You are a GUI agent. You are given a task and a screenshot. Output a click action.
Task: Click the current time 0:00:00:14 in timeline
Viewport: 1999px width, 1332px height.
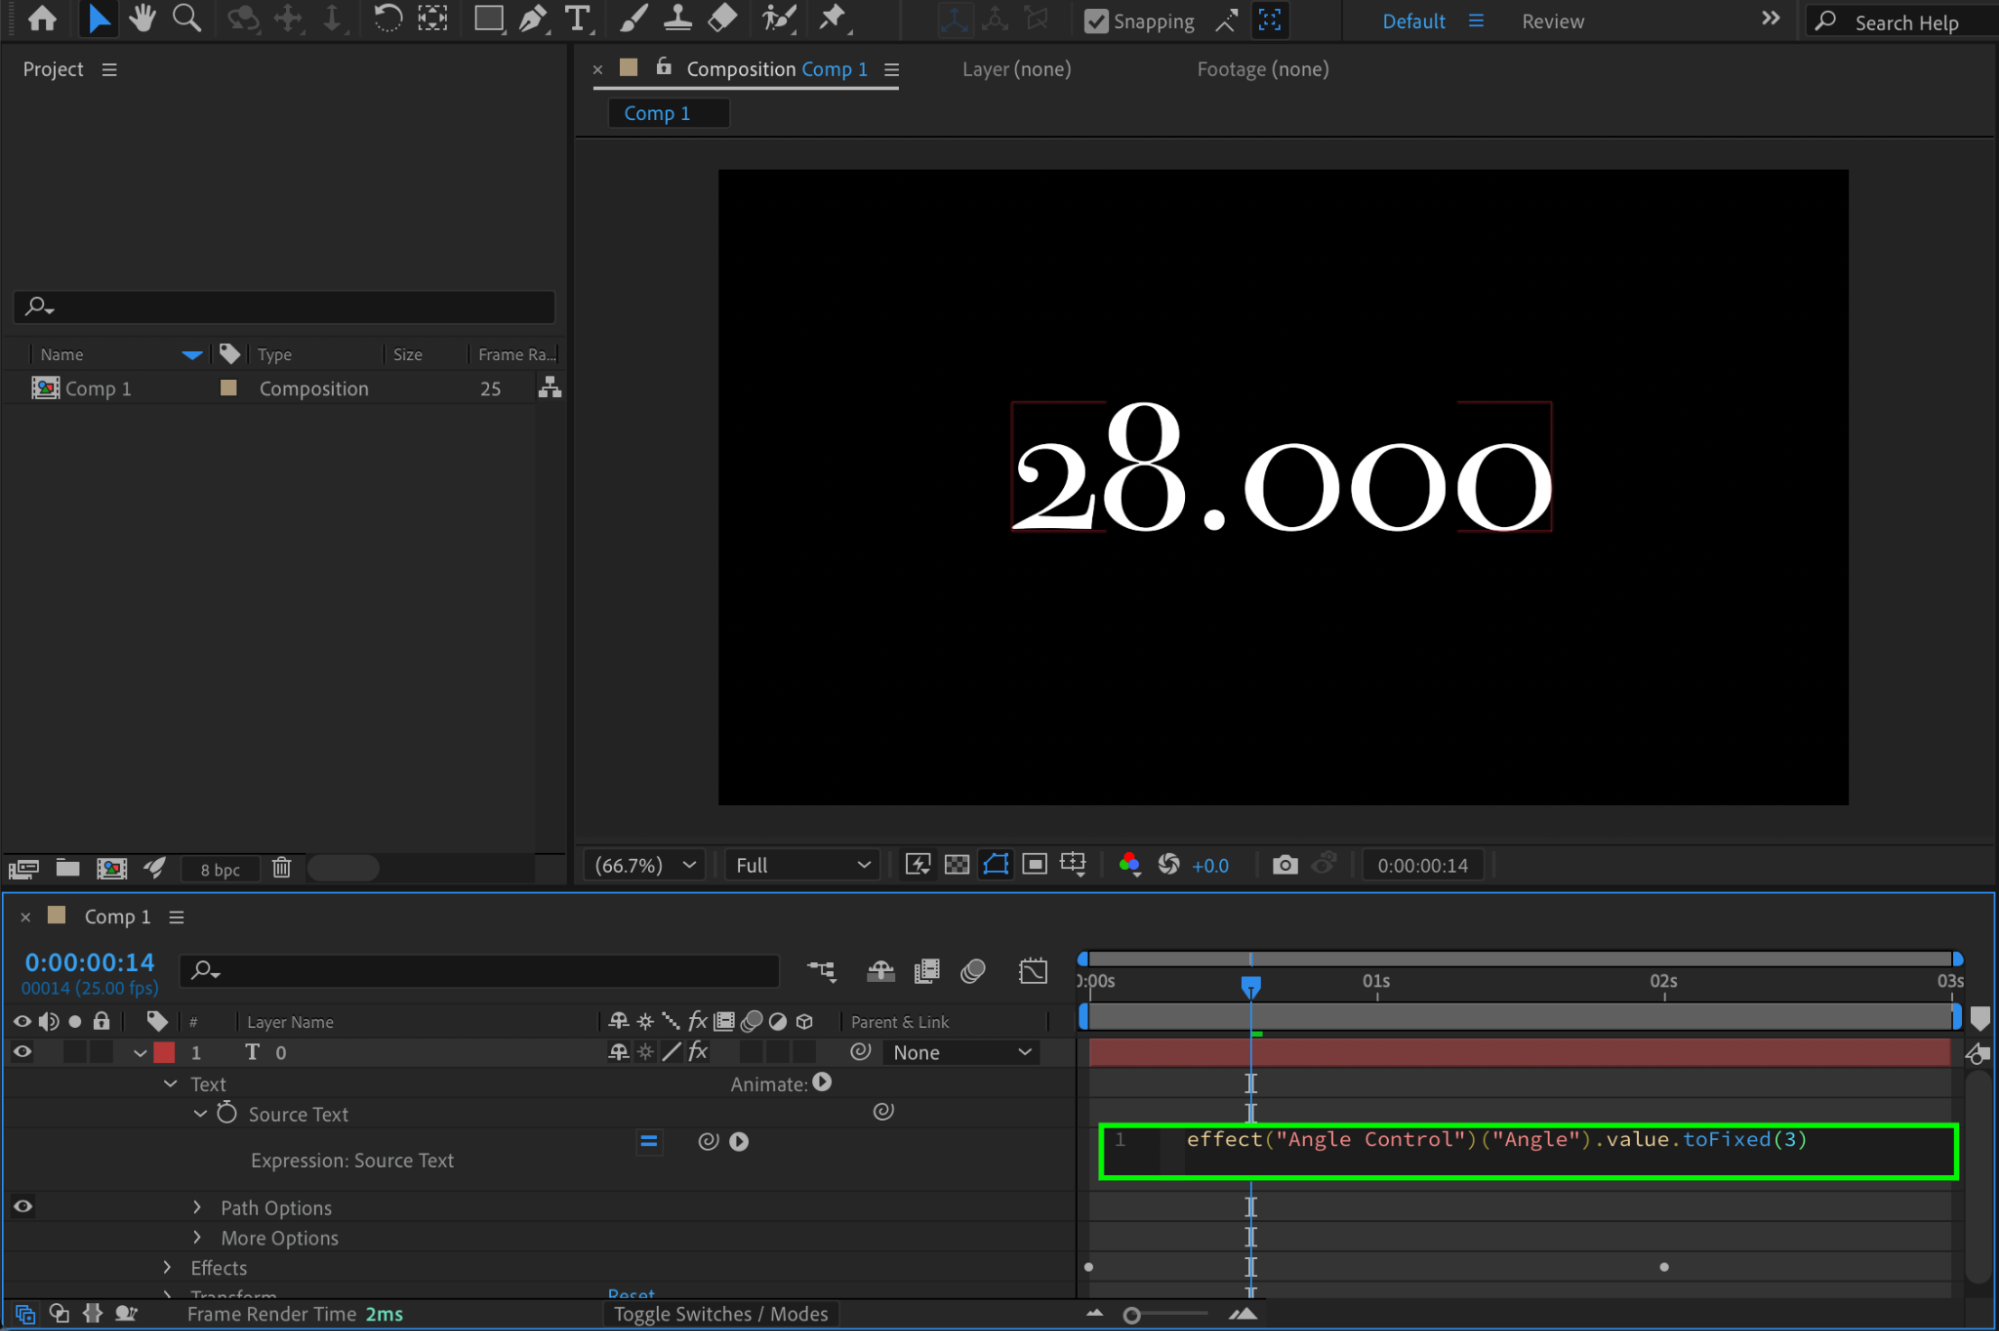pos(89,962)
